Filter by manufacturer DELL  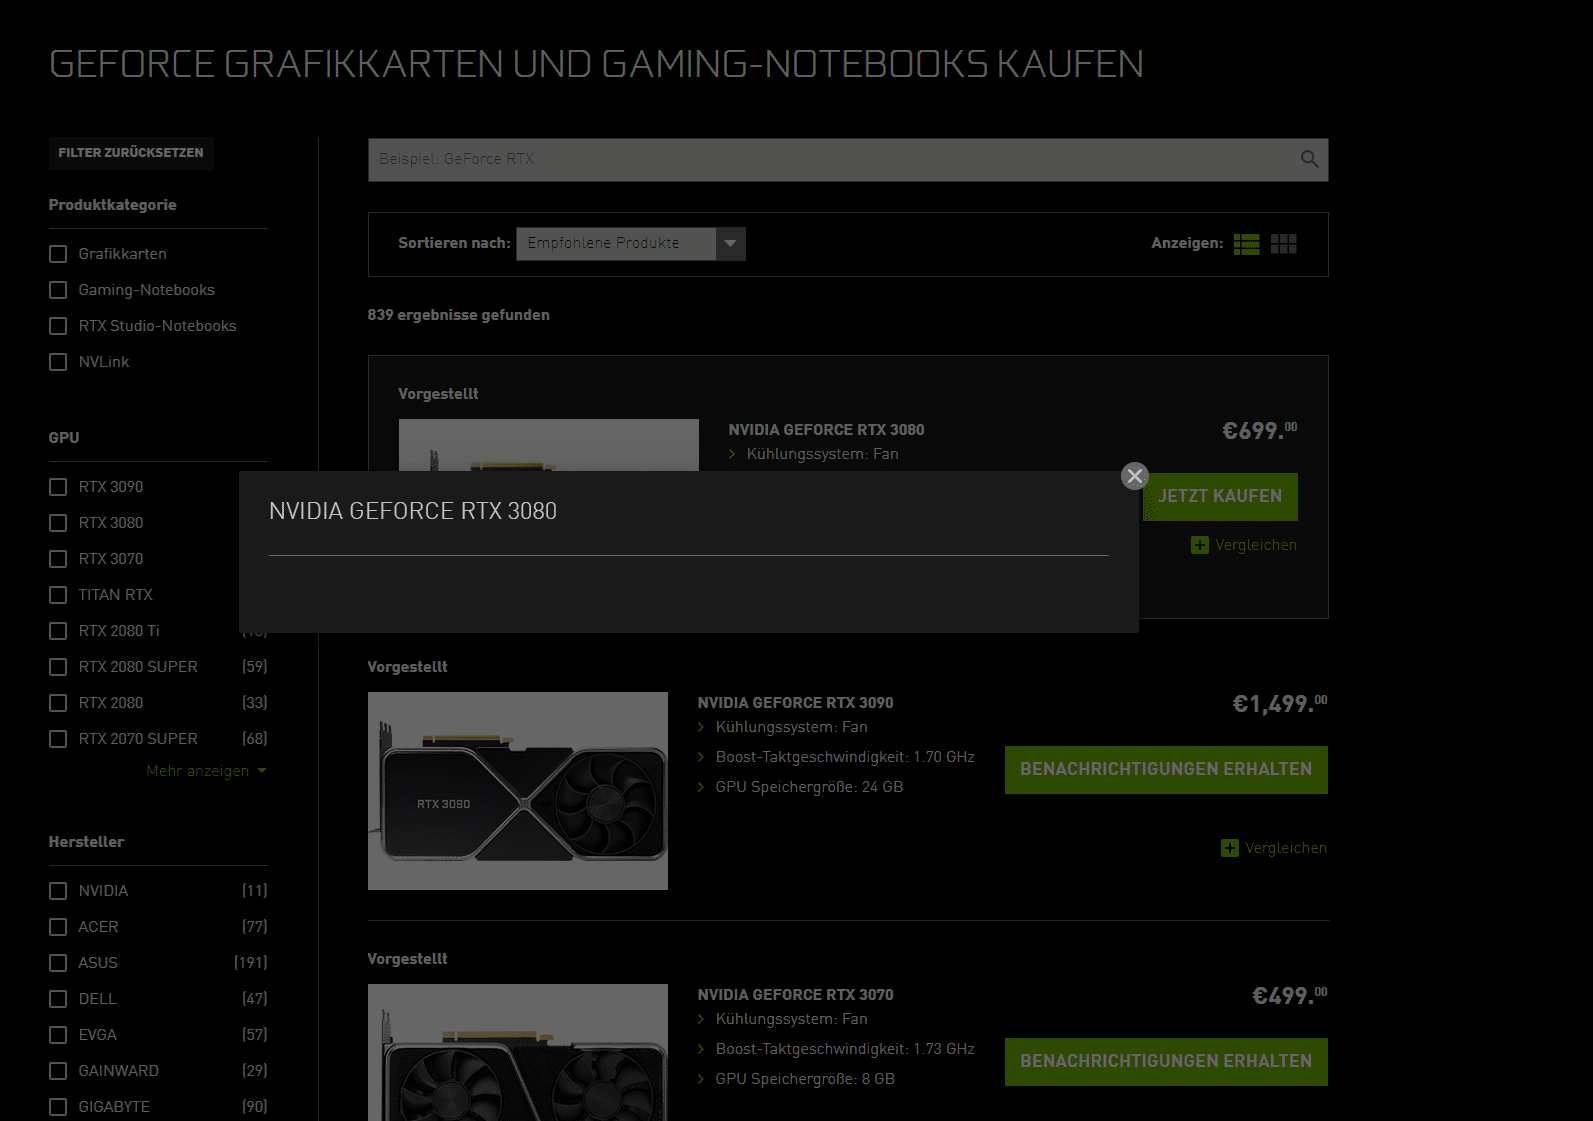coord(58,999)
